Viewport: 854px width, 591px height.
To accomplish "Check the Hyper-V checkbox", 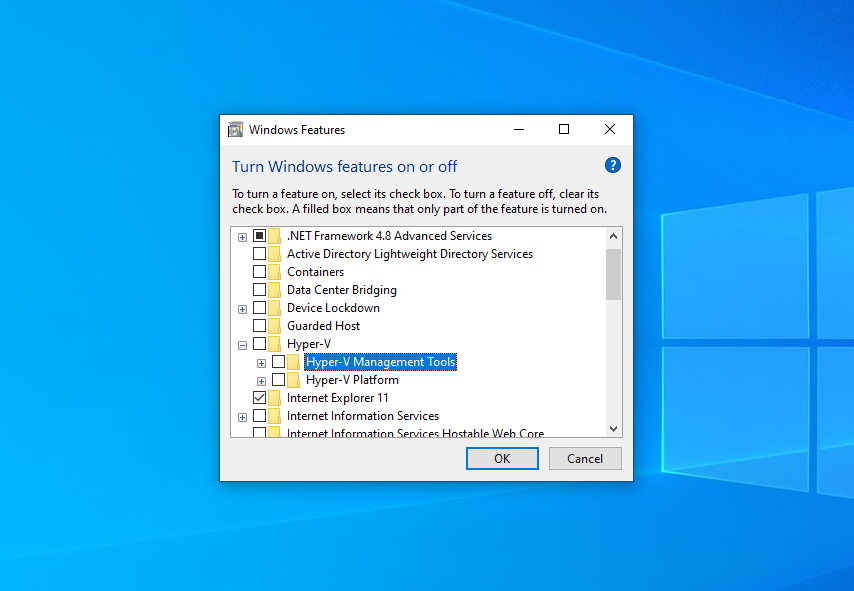I will [x=259, y=344].
